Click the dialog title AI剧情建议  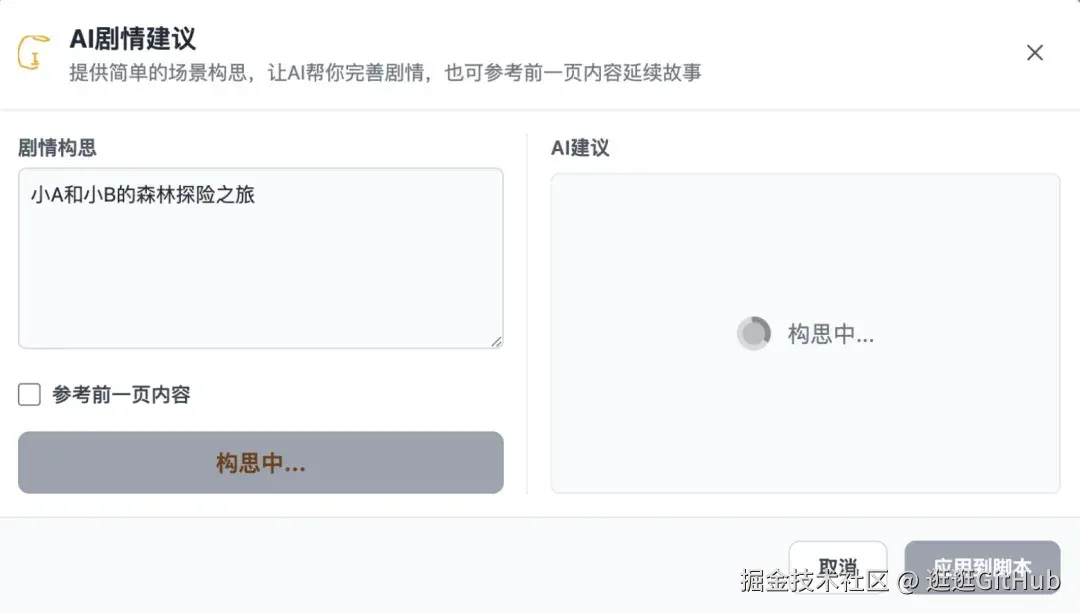click(x=130, y=40)
